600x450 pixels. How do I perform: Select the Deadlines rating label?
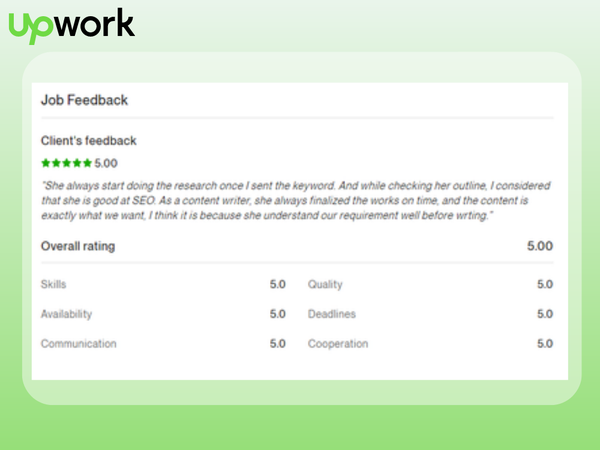331,314
